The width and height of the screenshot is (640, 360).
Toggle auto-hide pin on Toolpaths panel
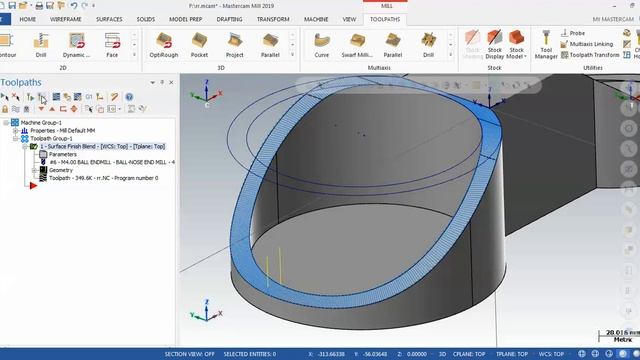point(162,82)
